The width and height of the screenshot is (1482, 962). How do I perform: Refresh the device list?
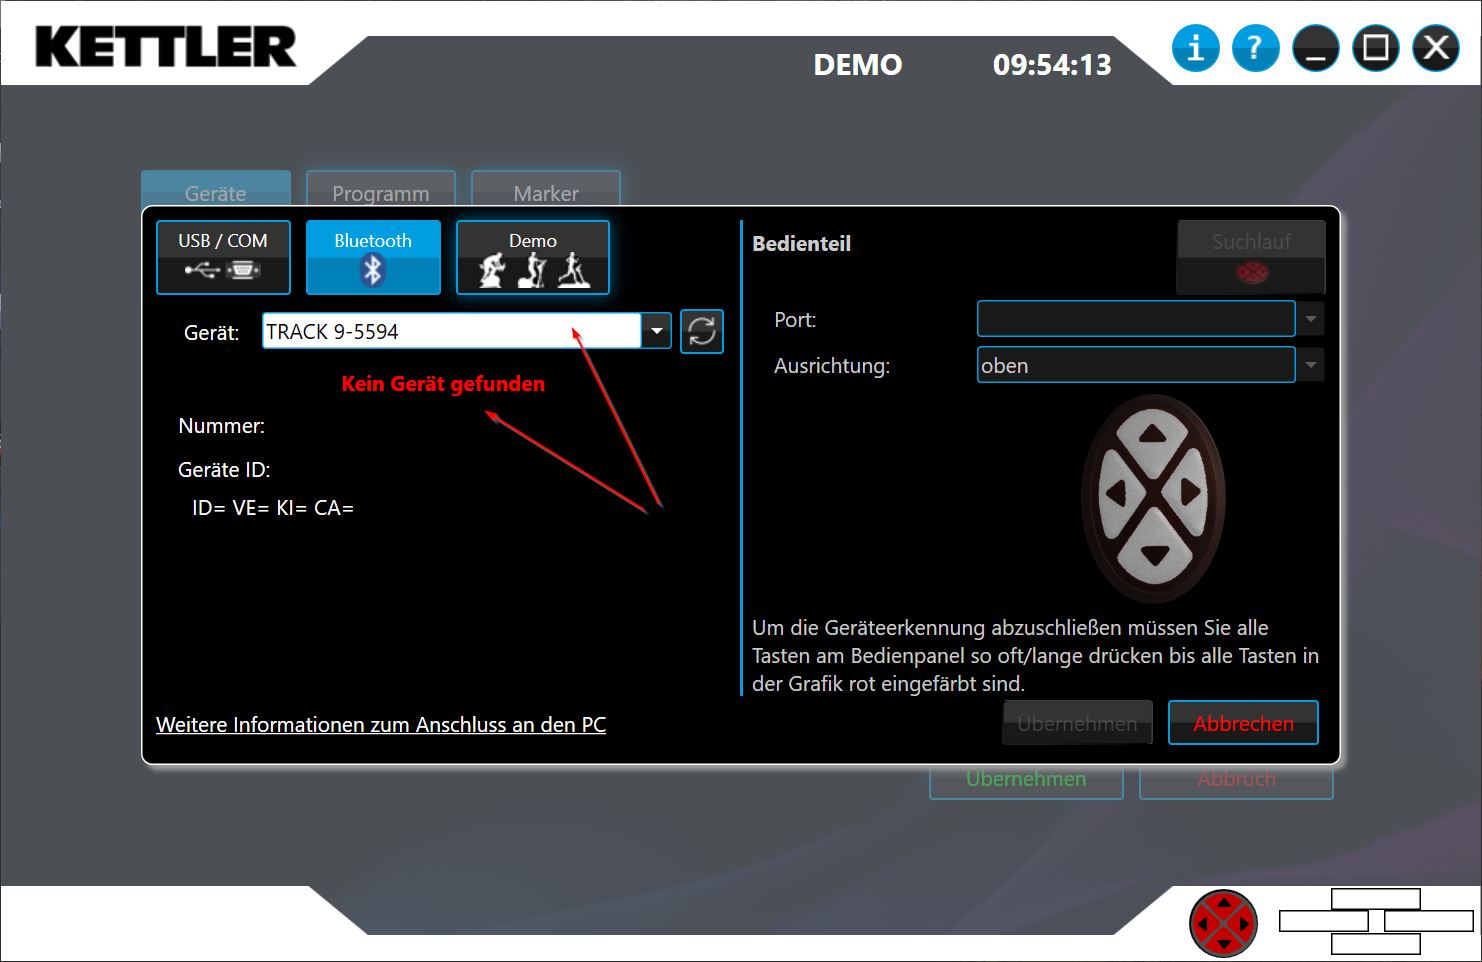[x=702, y=331]
